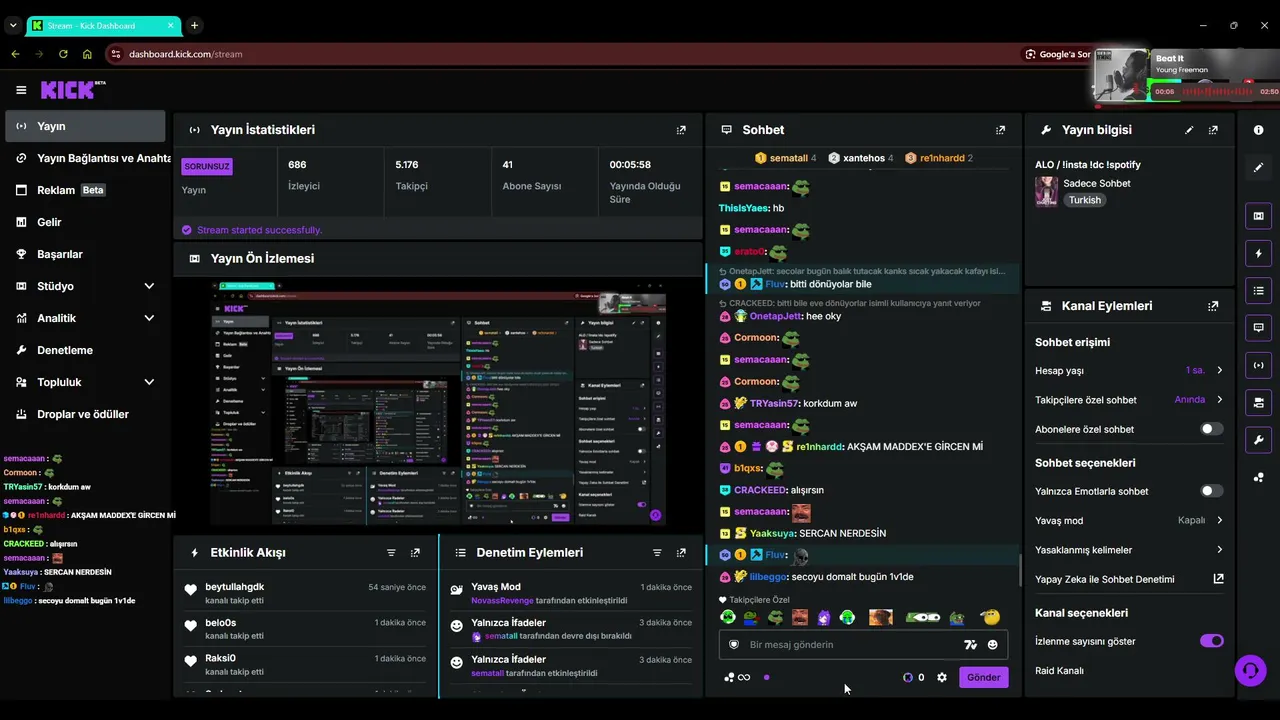Click NovassRevenge in moderation actions
The image size is (1280, 720).
503,601
